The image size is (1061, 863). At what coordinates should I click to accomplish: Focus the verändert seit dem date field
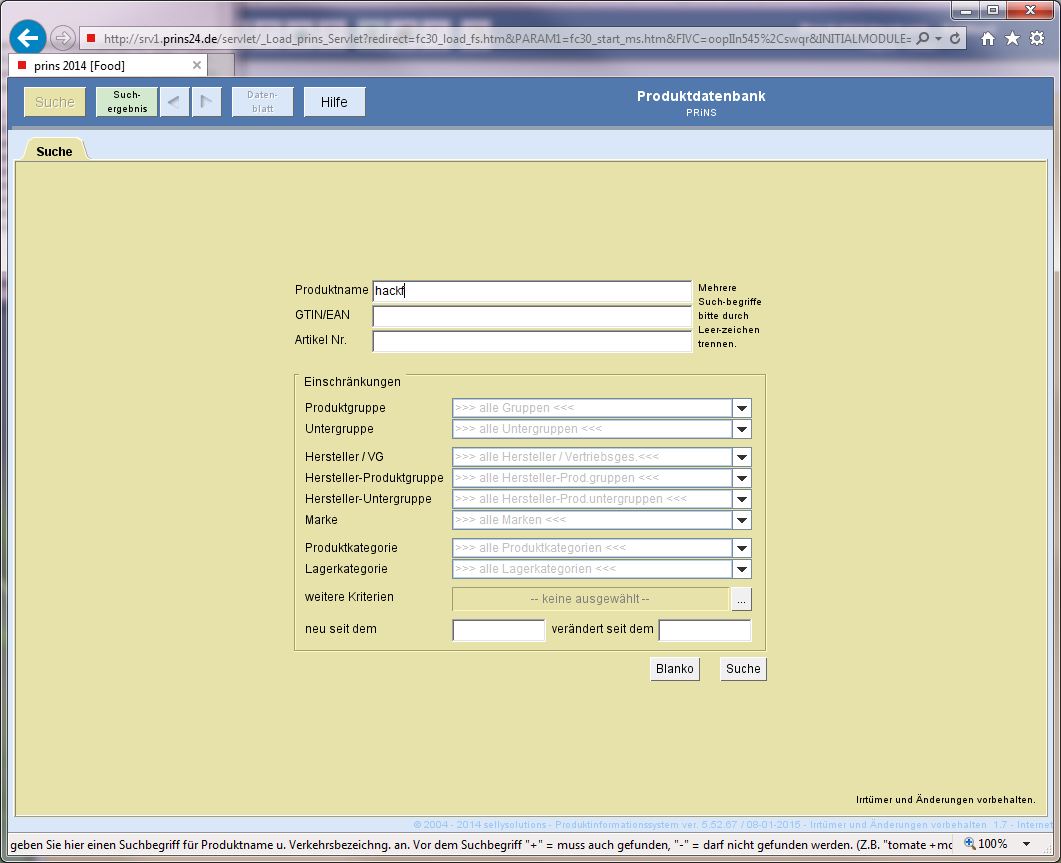(x=704, y=630)
